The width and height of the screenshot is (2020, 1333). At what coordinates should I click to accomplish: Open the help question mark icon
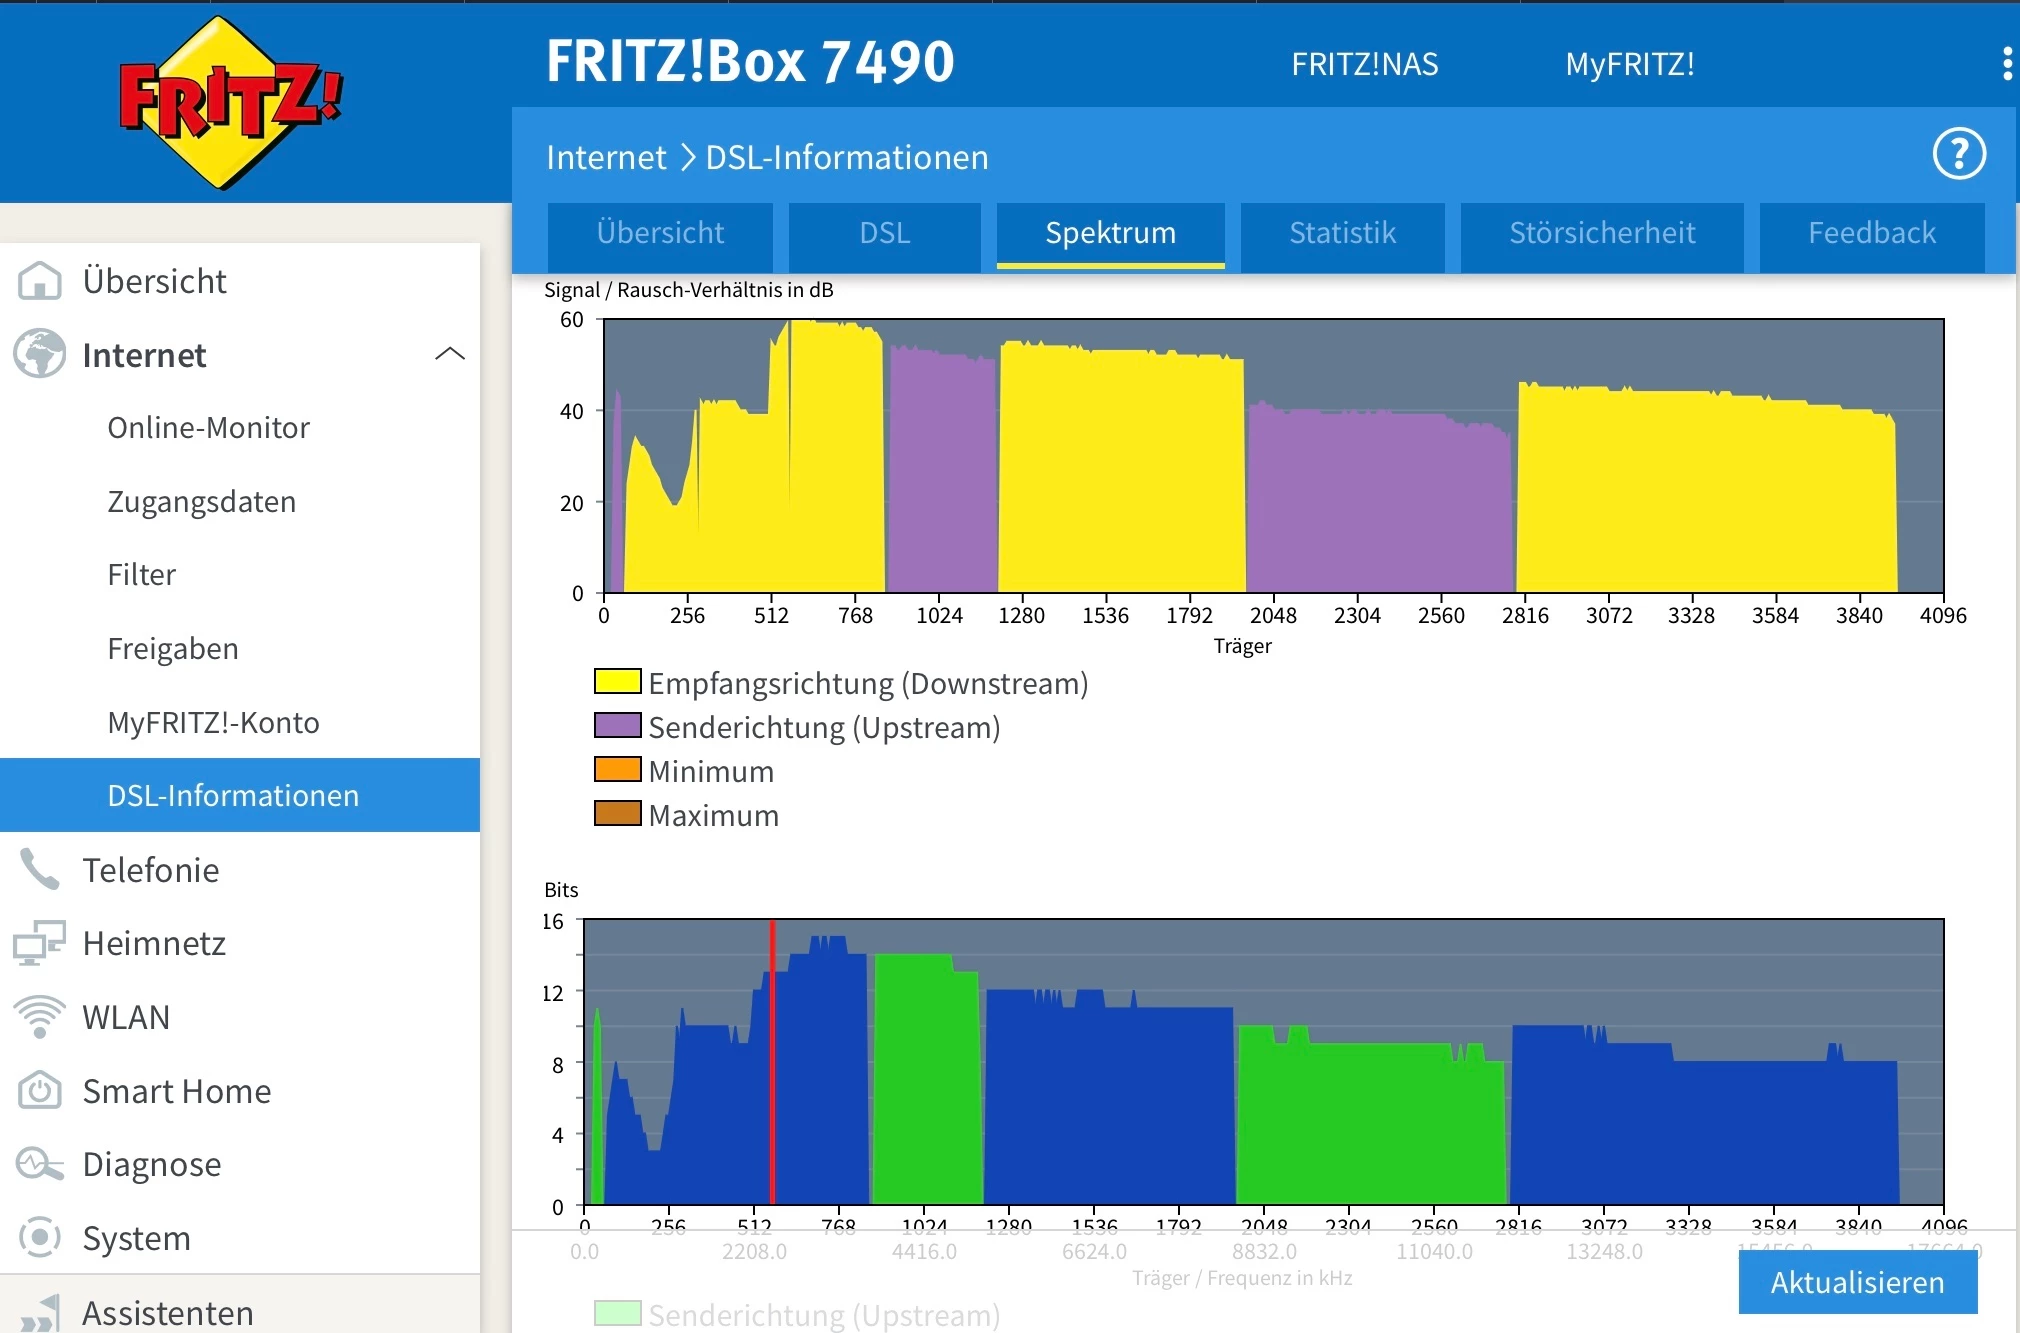point(1958,155)
